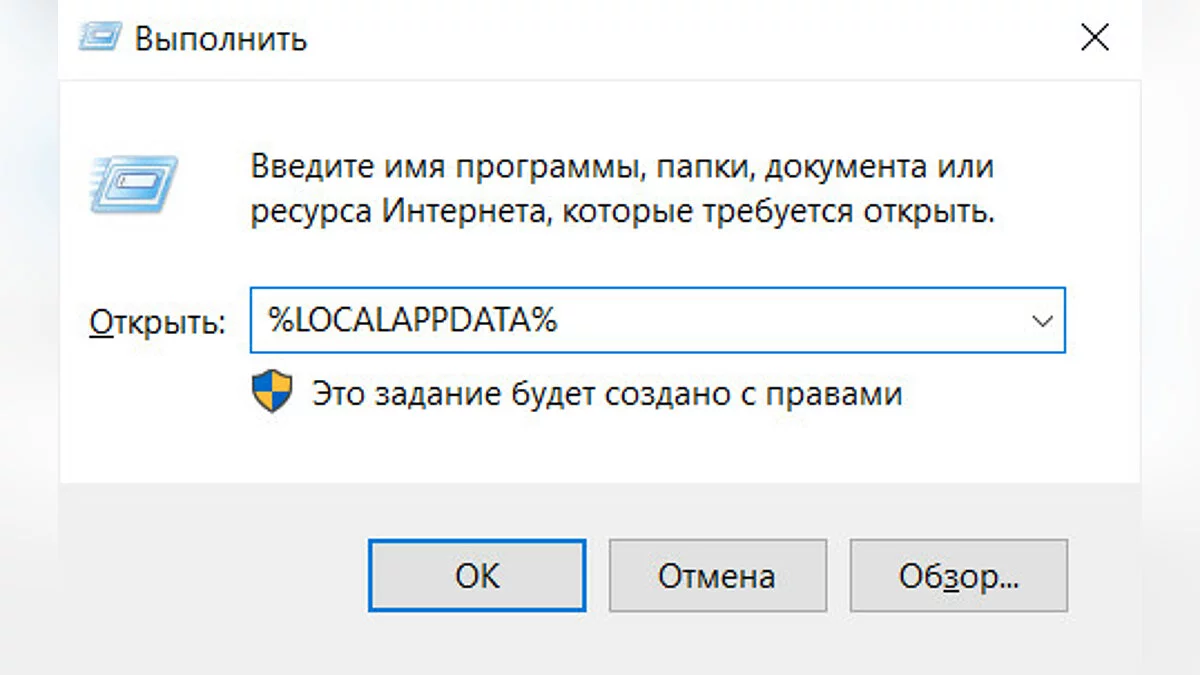This screenshot has width=1200, height=675.
Task: Click the small Run icon in title bar
Action: (98, 39)
